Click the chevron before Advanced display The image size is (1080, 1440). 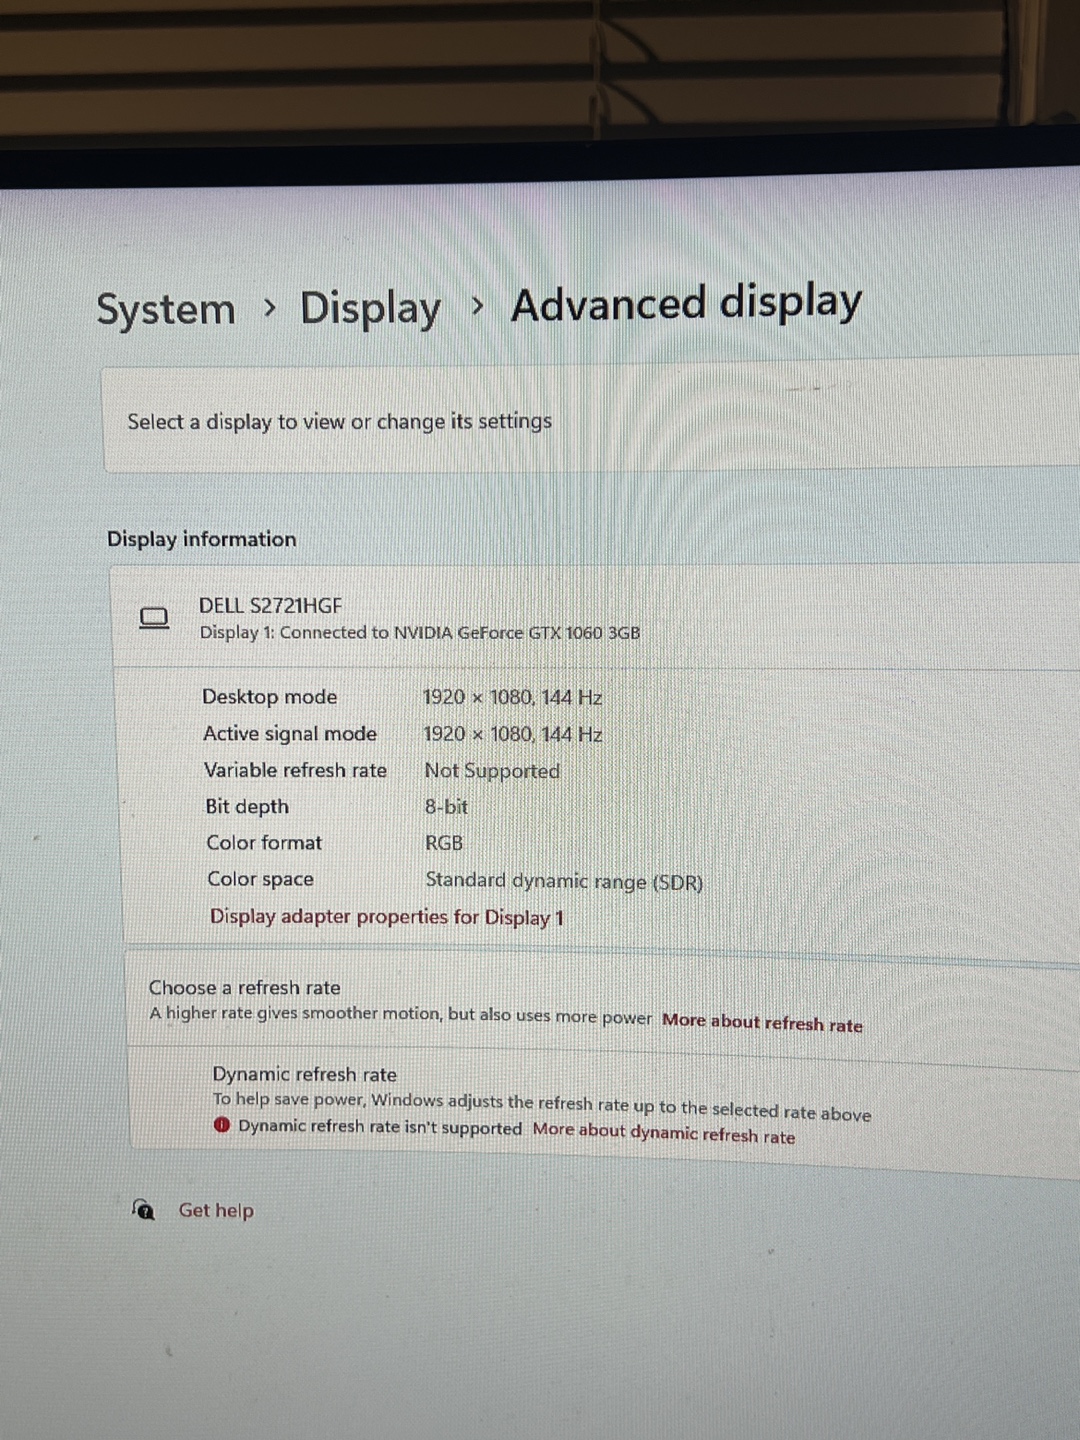[477, 305]
